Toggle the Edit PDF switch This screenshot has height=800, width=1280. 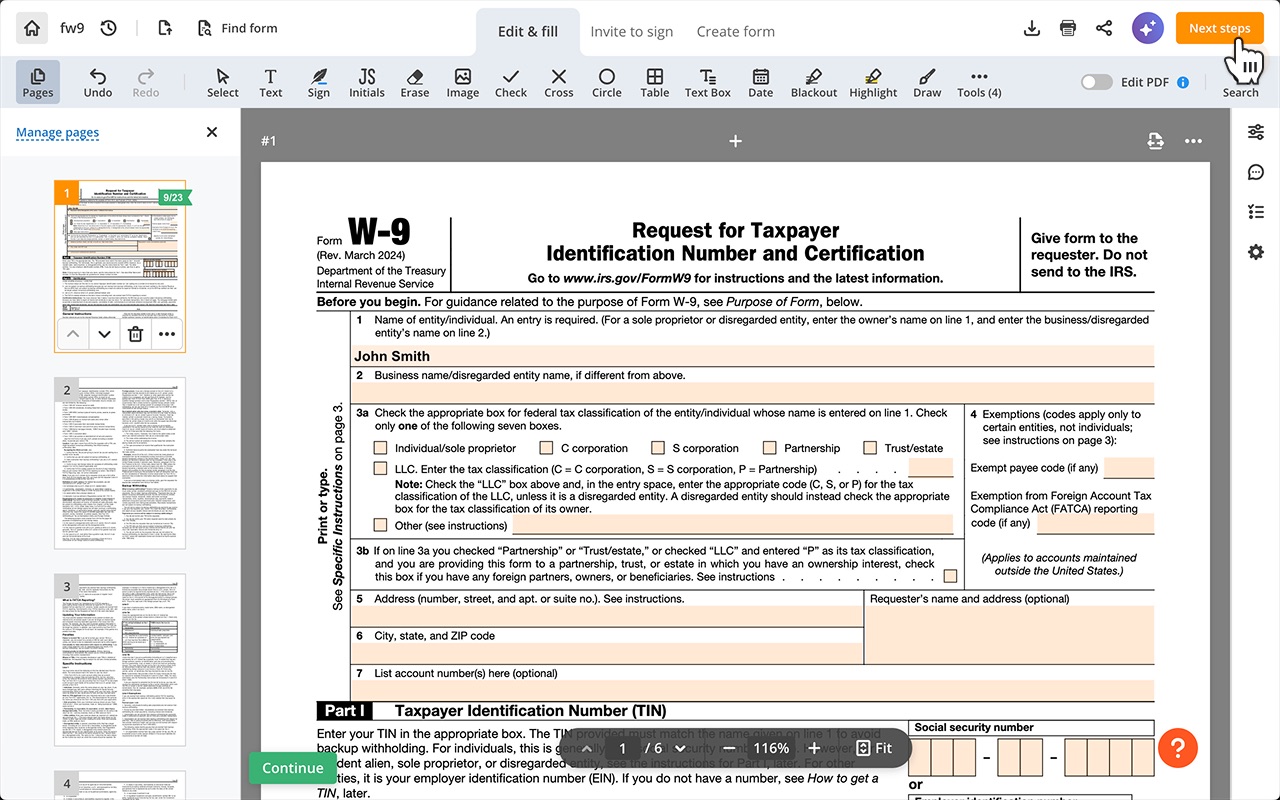tap(1097, 82)
